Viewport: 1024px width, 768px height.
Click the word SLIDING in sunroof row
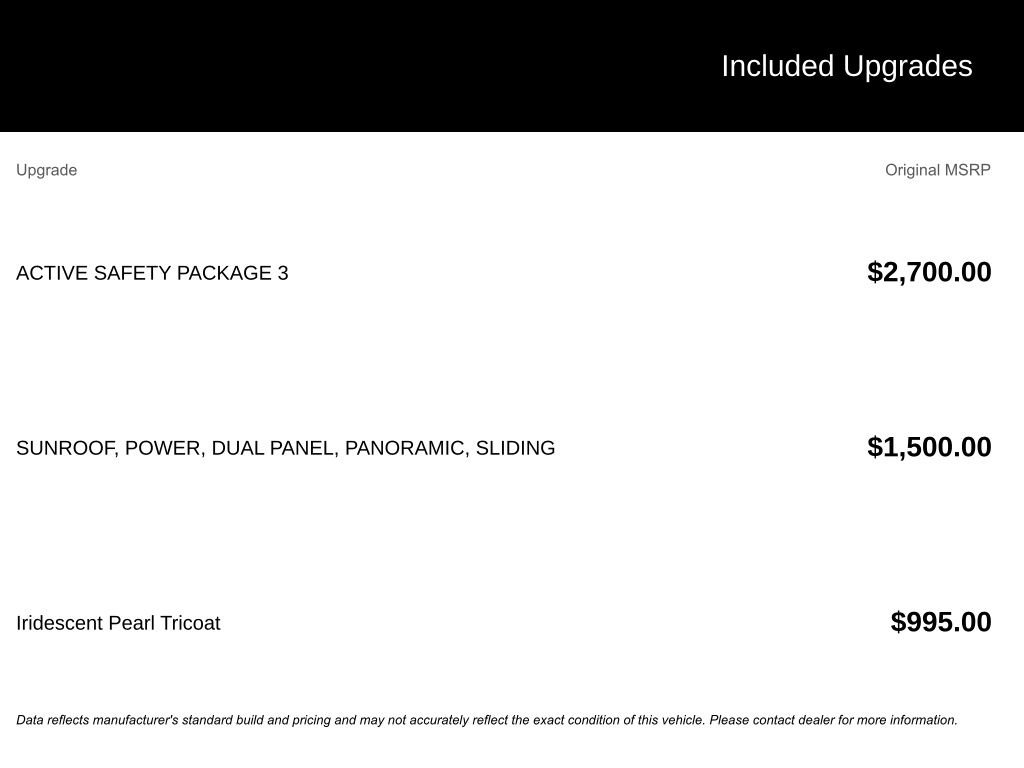[515, 448]
